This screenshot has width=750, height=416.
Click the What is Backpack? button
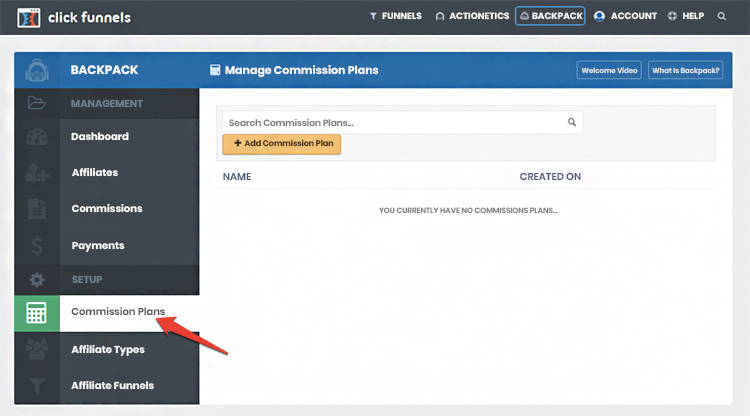click(685, 70)
